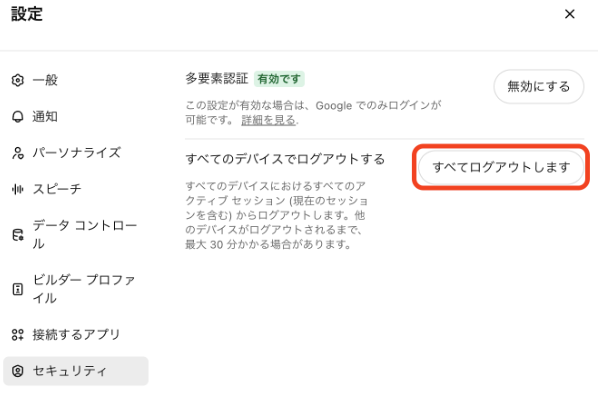Image resolution: width=598 pixels, height=394 pixels.
Task: Select the パーソナライズ menu item
Action: (76, 153)
